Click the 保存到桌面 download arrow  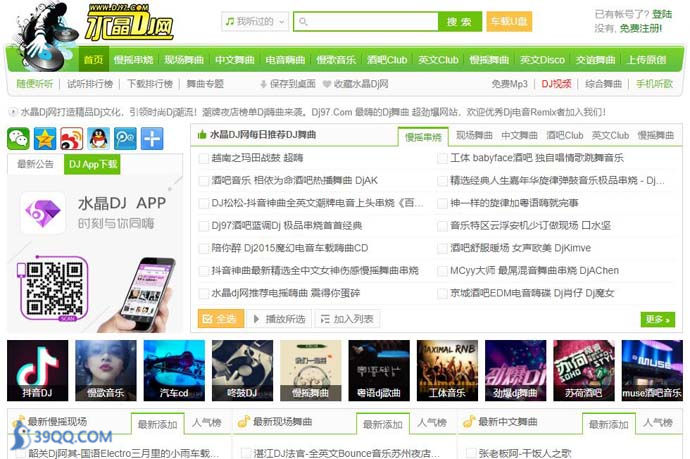tap(263, 84)
